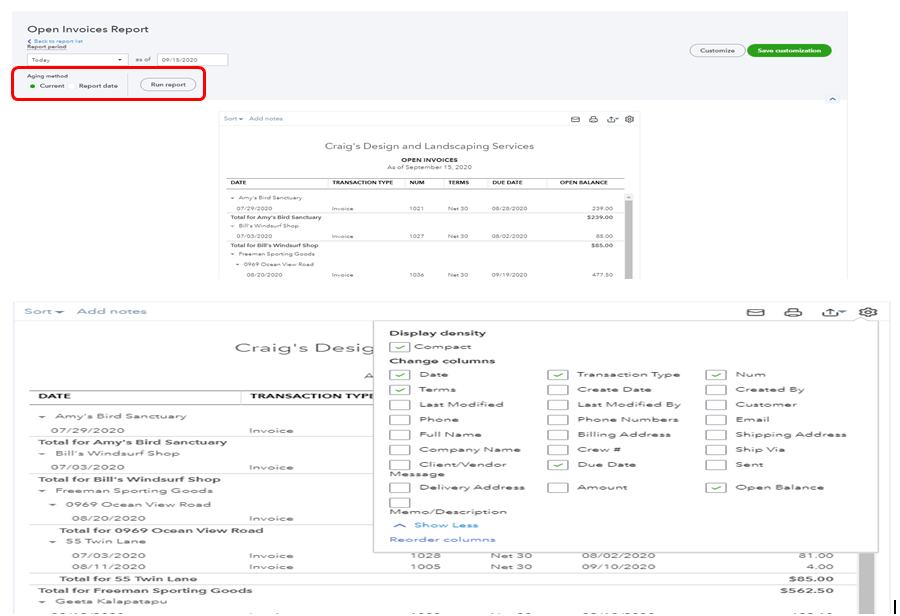Enable the Delivery Address column checkbox
The width and height of the screenshot is (900, 616).
tap(399, 487)
